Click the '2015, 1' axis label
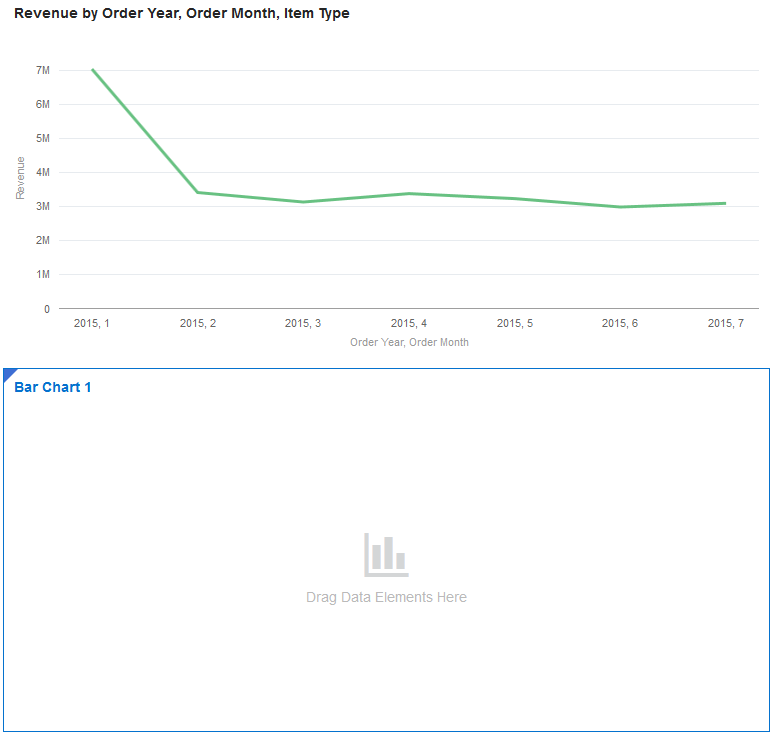 point(92,323)
